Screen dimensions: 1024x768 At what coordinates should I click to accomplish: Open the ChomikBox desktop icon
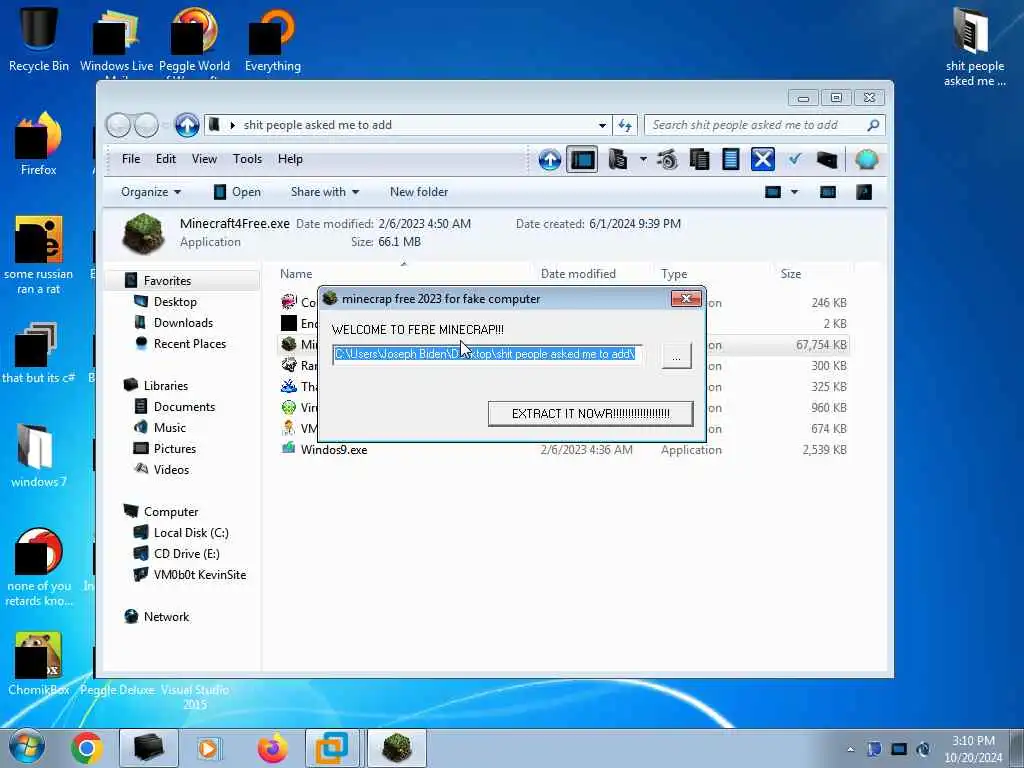coord(39,663)
